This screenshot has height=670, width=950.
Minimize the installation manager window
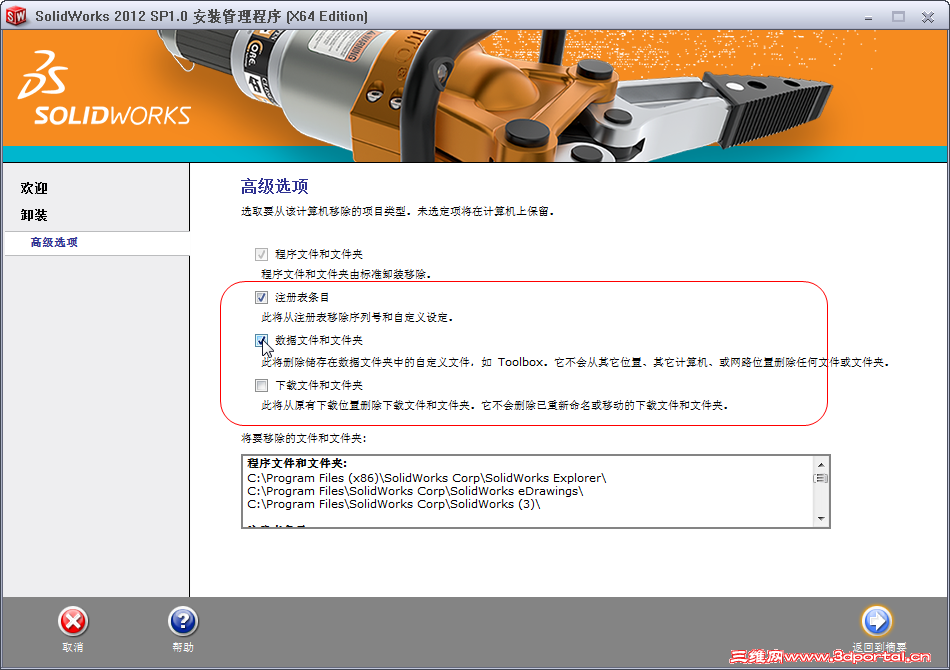point(868,17)
